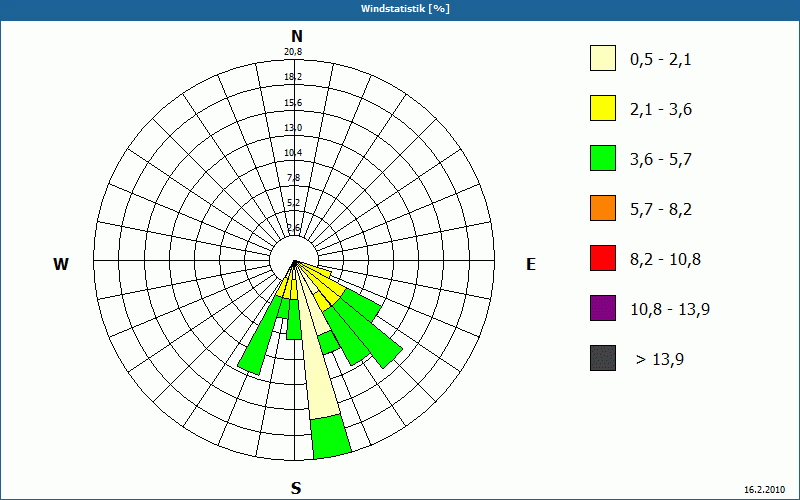The height and width of the screenshot is (500, 800).
Task: Click the legend label '10,8 - 13,9'
Action: coord(670,310)
